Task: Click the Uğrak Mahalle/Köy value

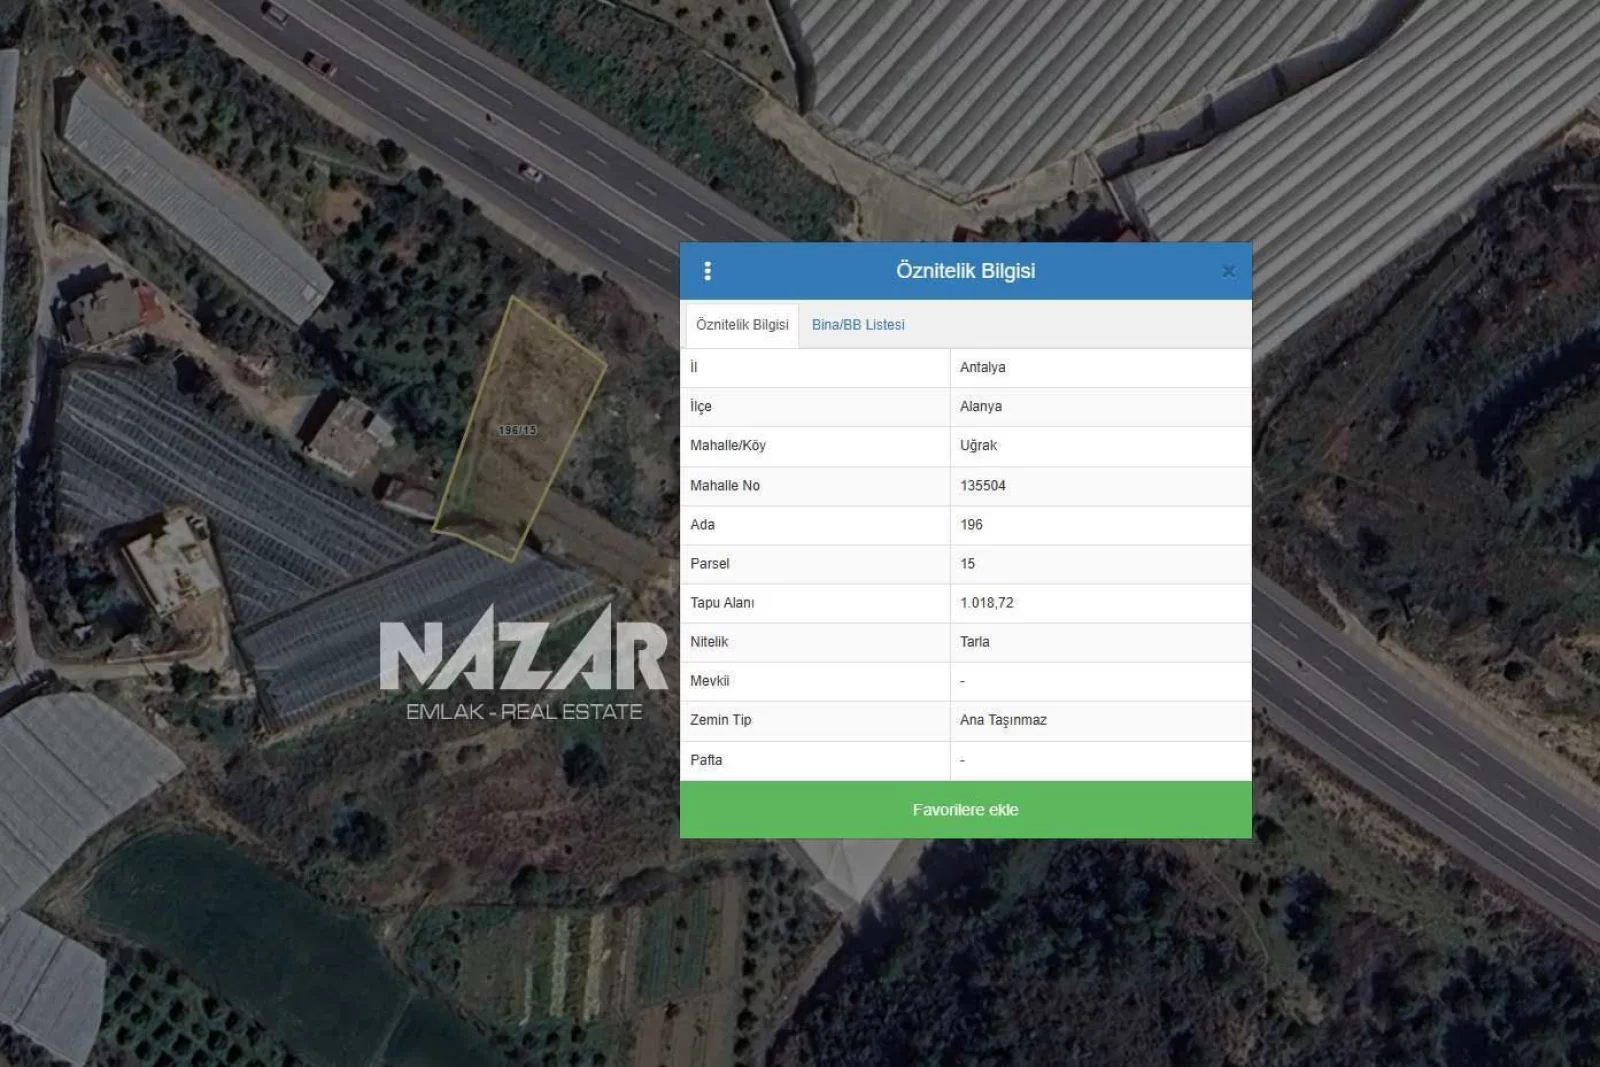Action: (x=978, y=445)
